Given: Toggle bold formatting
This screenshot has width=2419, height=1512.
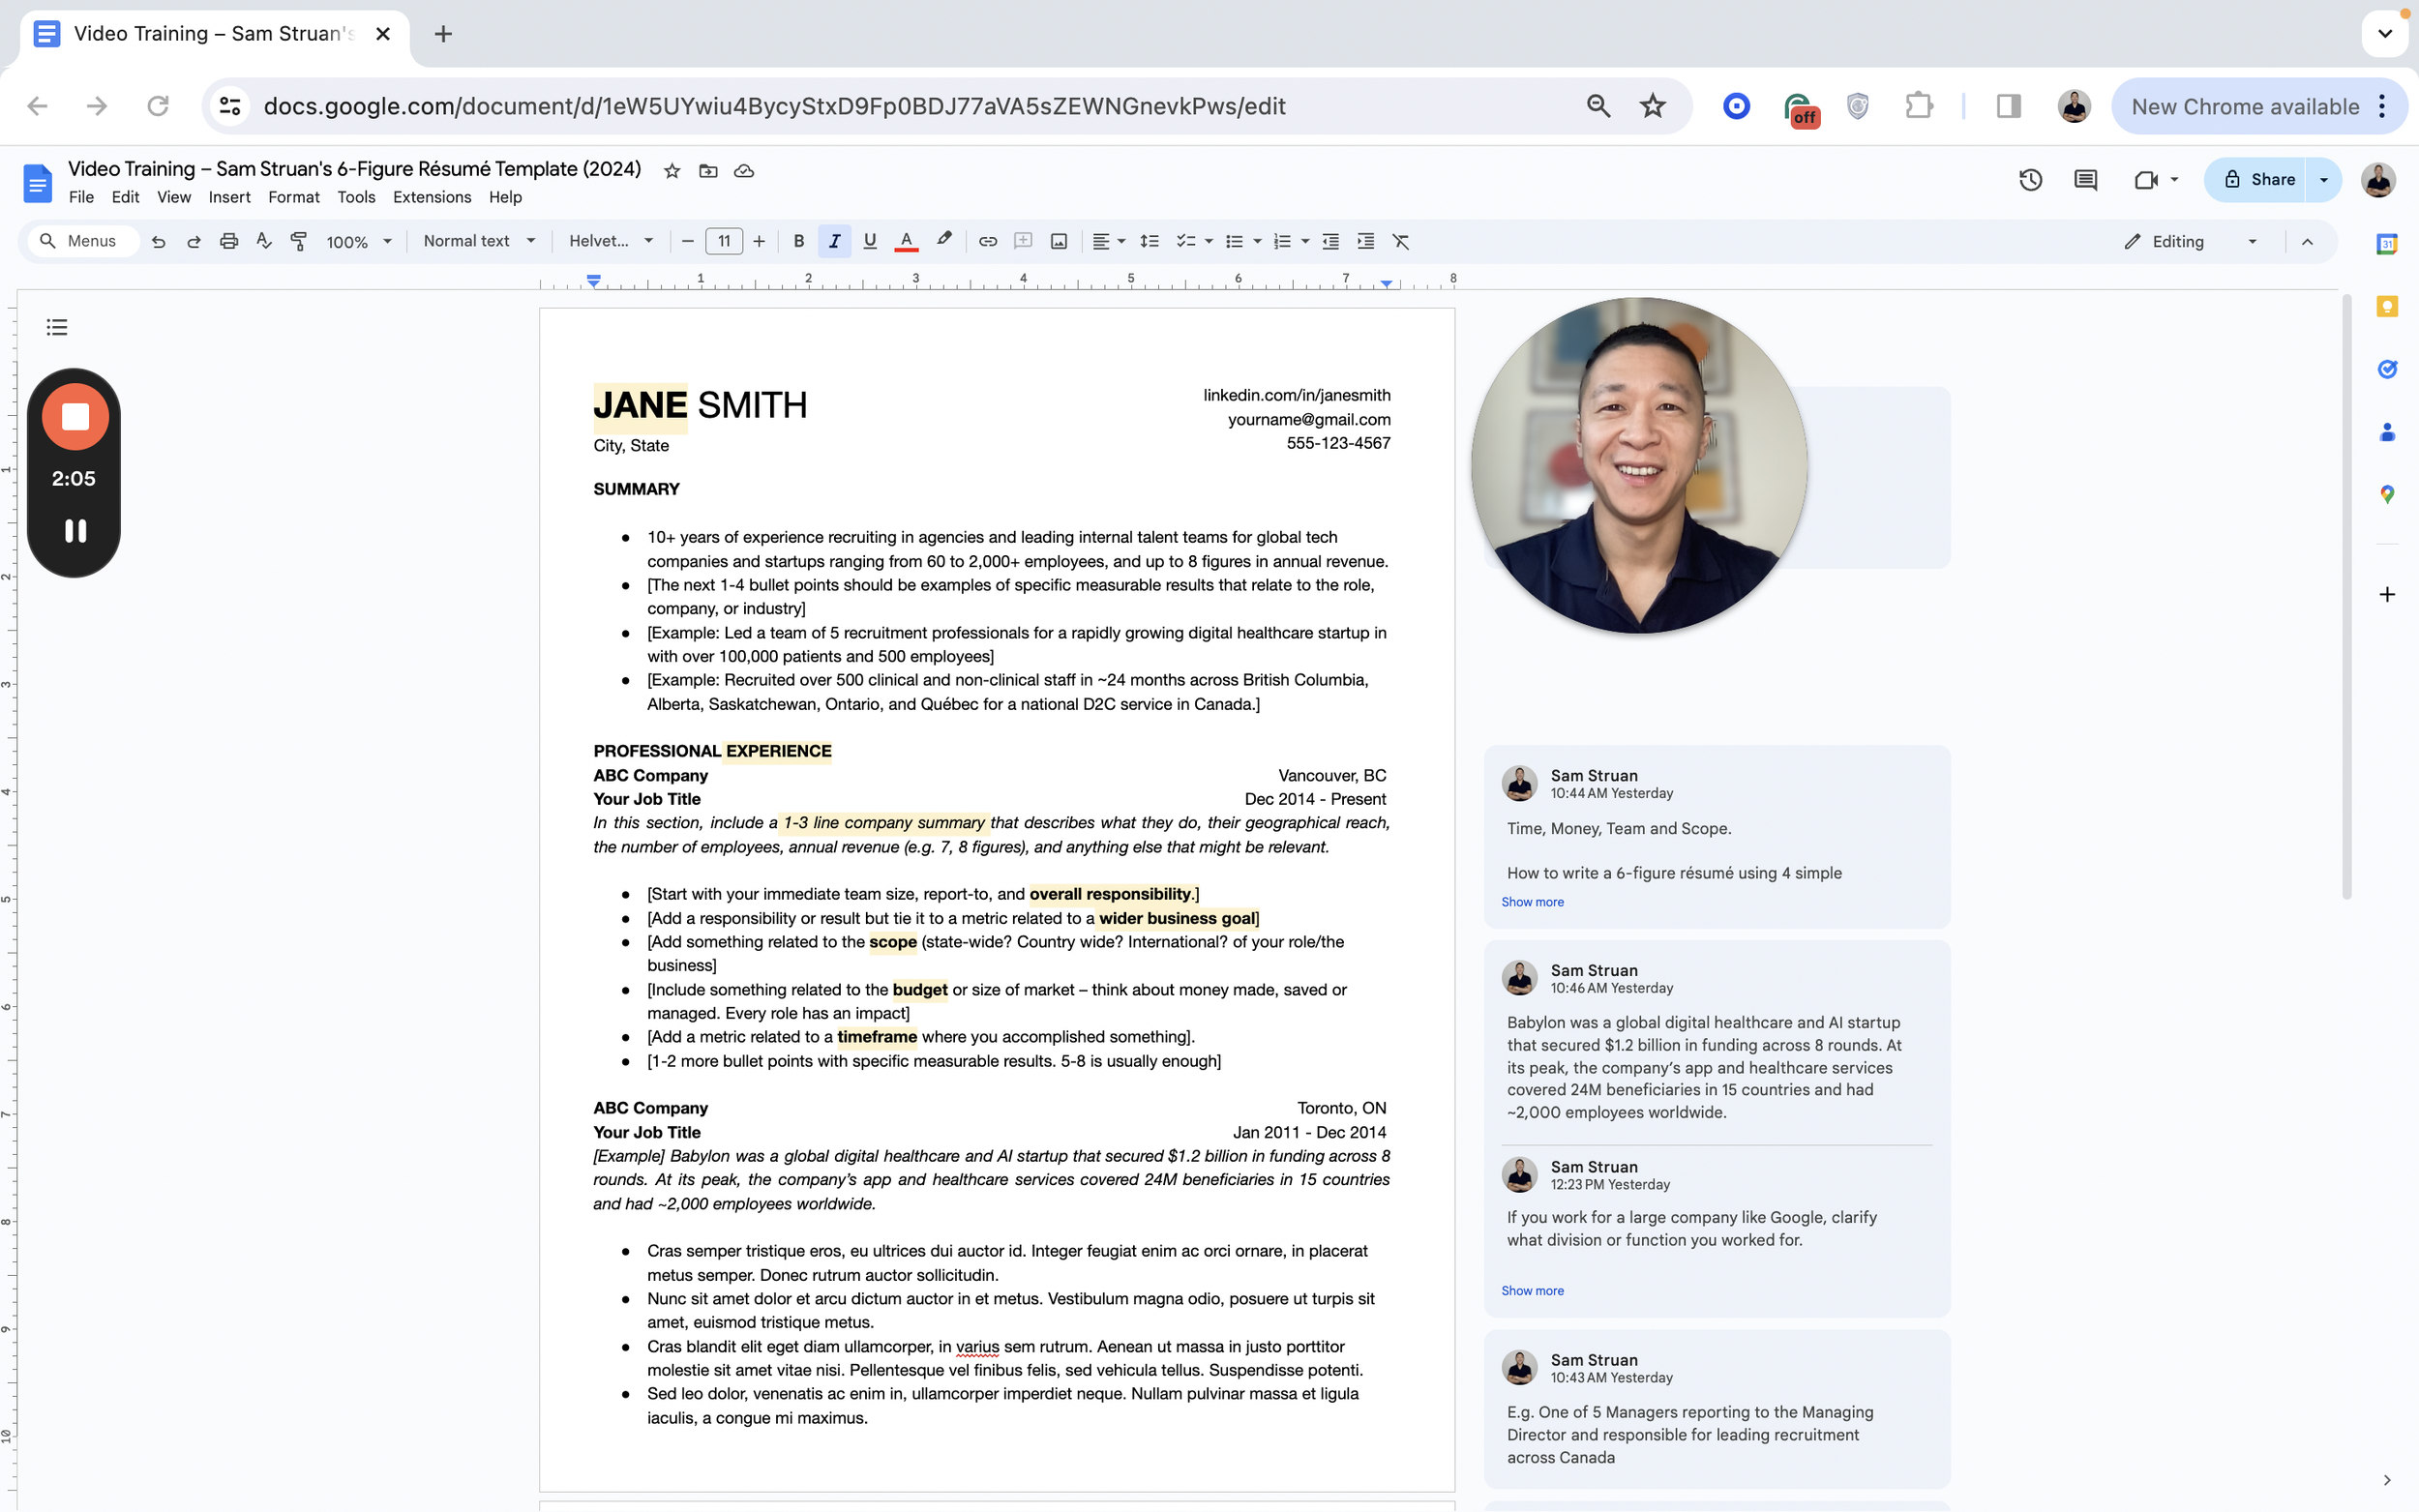Looking at the screenshot, I should coord(798,241).
